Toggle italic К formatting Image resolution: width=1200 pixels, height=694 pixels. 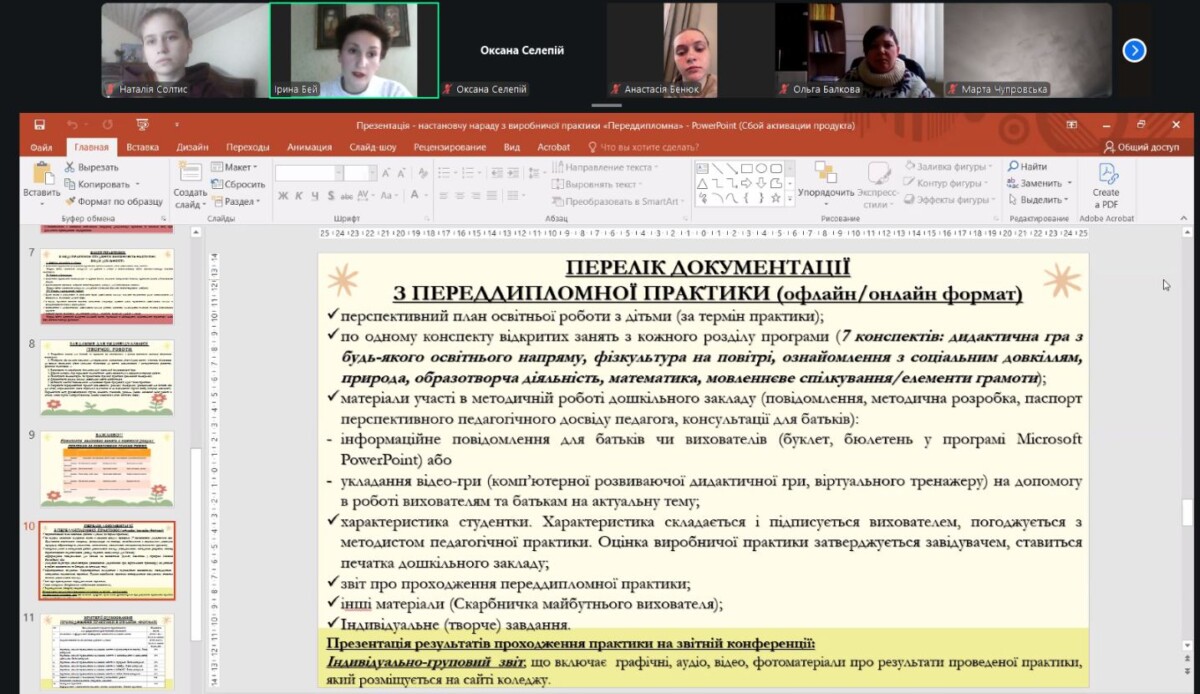(x=298, y=196)
